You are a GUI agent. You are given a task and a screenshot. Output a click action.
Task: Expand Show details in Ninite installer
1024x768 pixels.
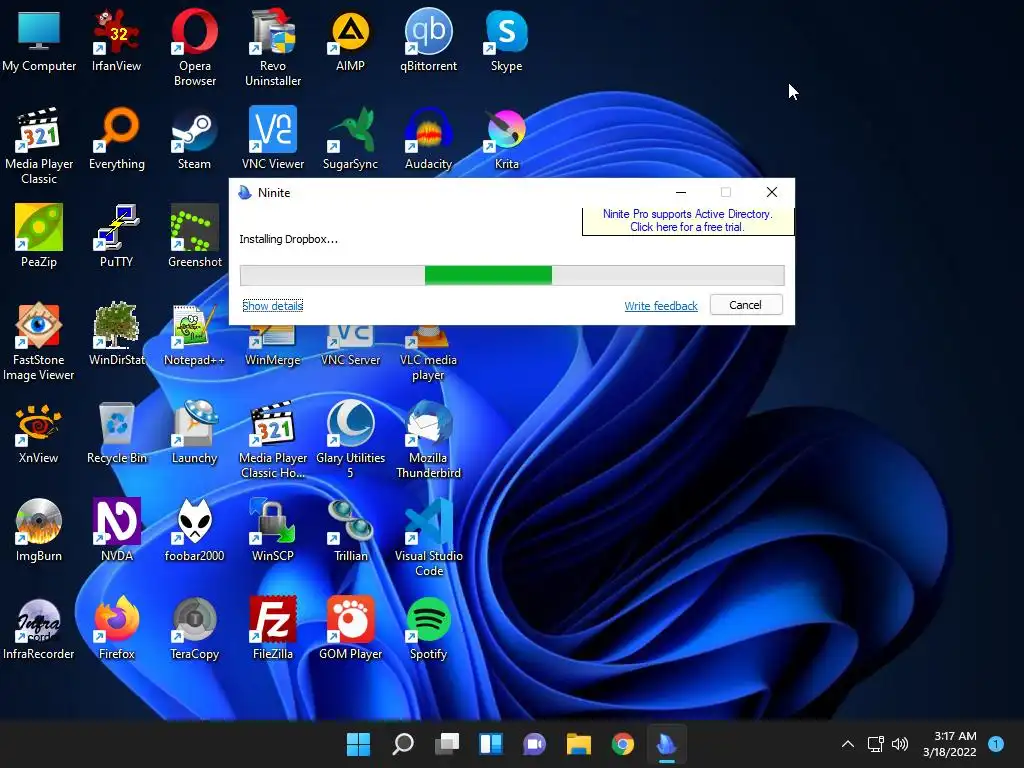point(272,306)
